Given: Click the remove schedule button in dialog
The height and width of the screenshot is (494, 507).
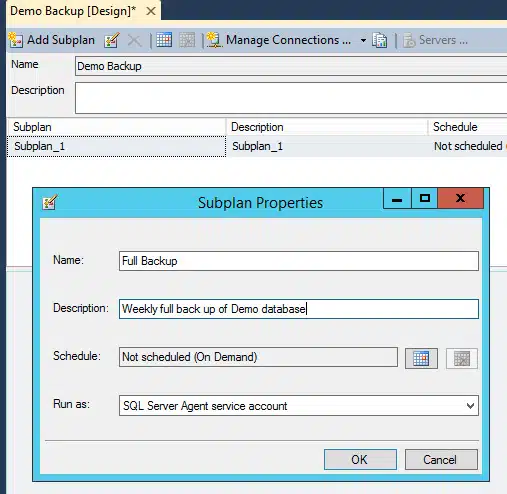Looking at the screenshot, I should tap(462, 358).
